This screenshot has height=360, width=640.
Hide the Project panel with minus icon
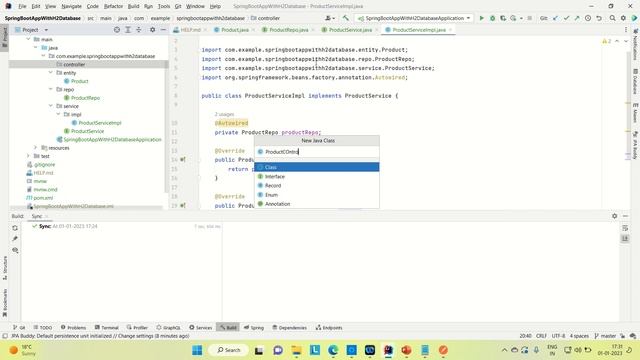tap(163, 30)
